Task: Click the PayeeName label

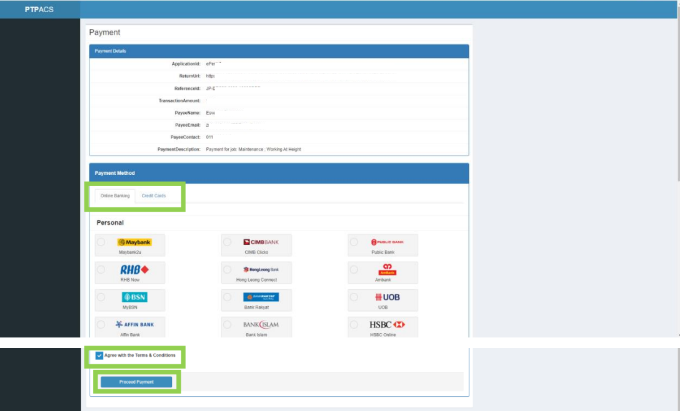Action: coord(187,113)
